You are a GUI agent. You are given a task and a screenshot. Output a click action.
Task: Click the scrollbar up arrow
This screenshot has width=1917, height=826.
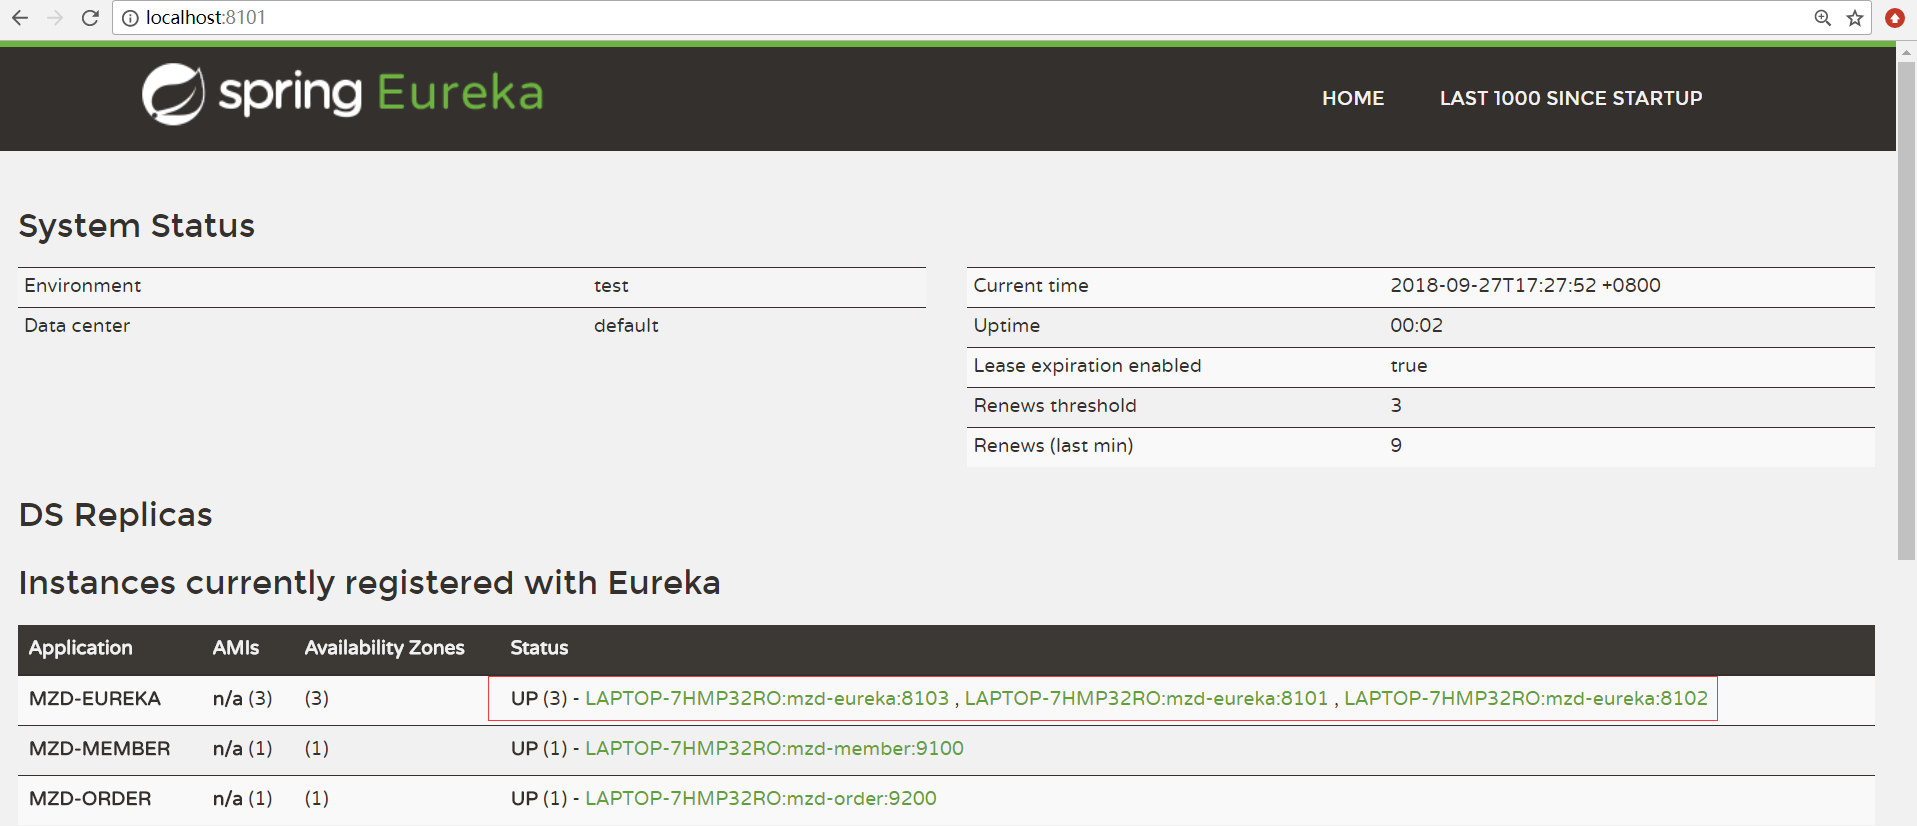(x=1907, y=51)
